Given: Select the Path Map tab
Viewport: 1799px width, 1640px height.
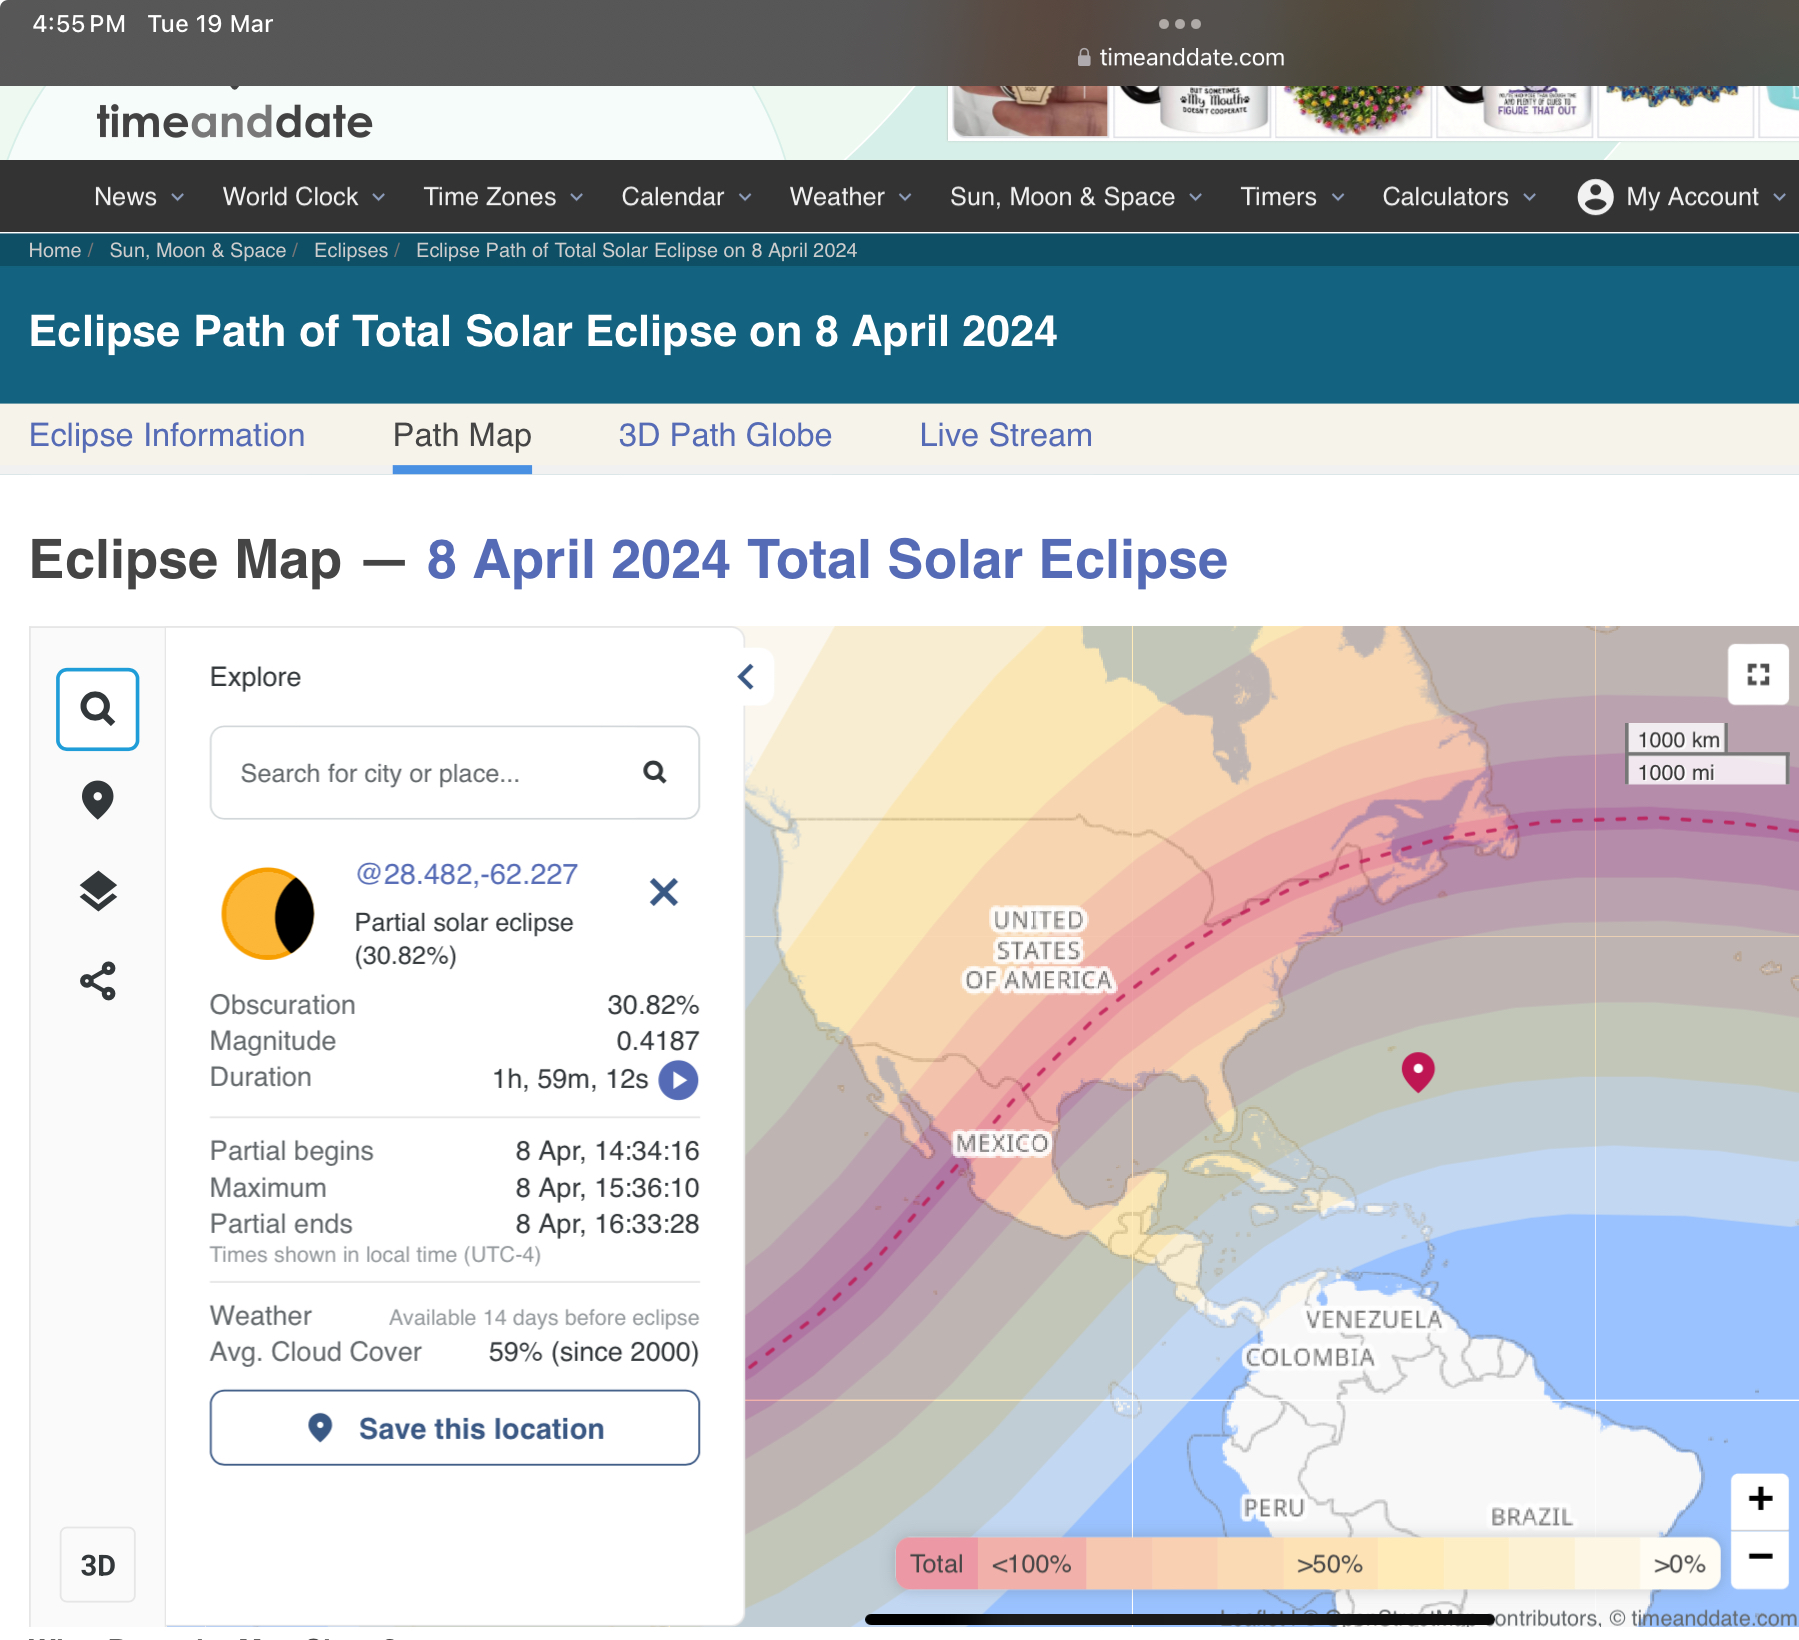Looking at the screenshot, I should (462, 436).
